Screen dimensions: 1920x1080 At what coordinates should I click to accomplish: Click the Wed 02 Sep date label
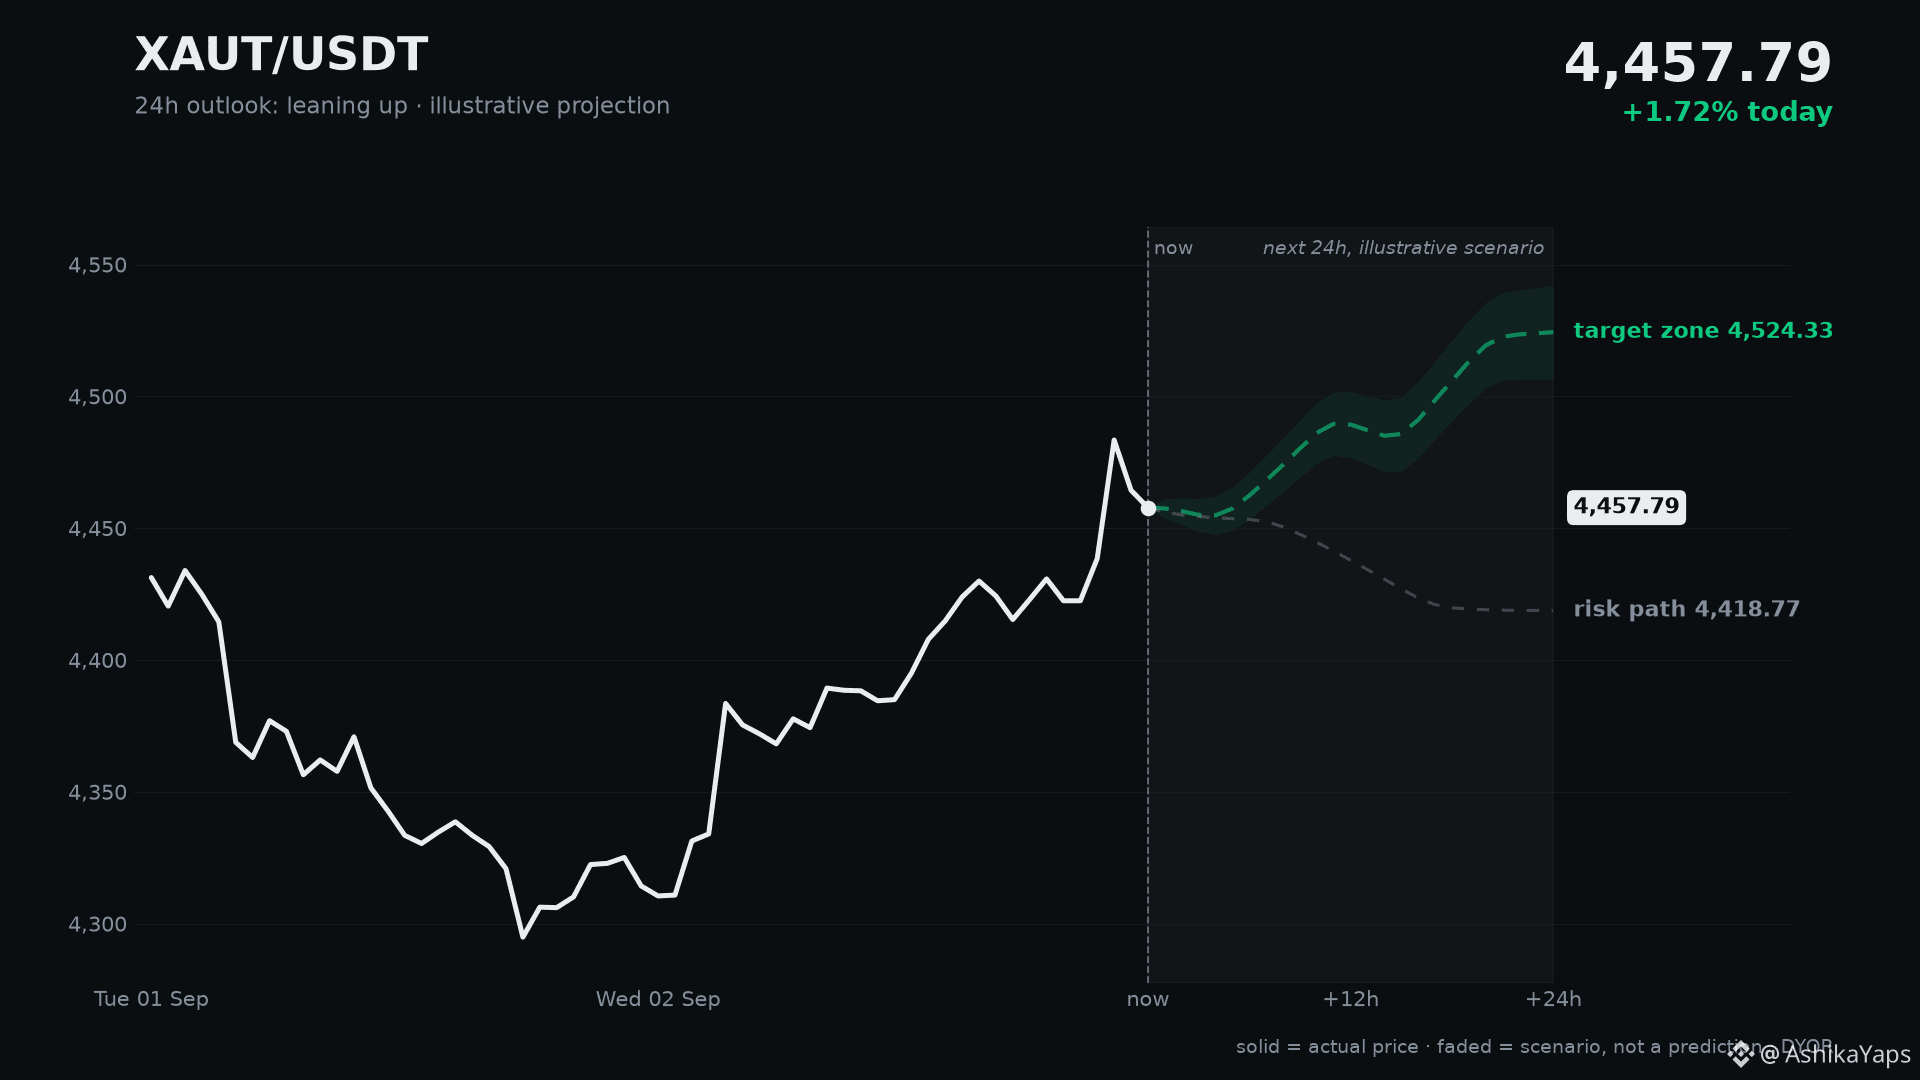click(x=658, y=999)
